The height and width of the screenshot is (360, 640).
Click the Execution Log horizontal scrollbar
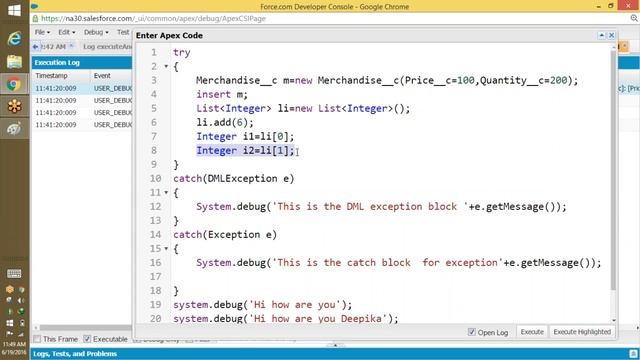click(x=85, y=328)
